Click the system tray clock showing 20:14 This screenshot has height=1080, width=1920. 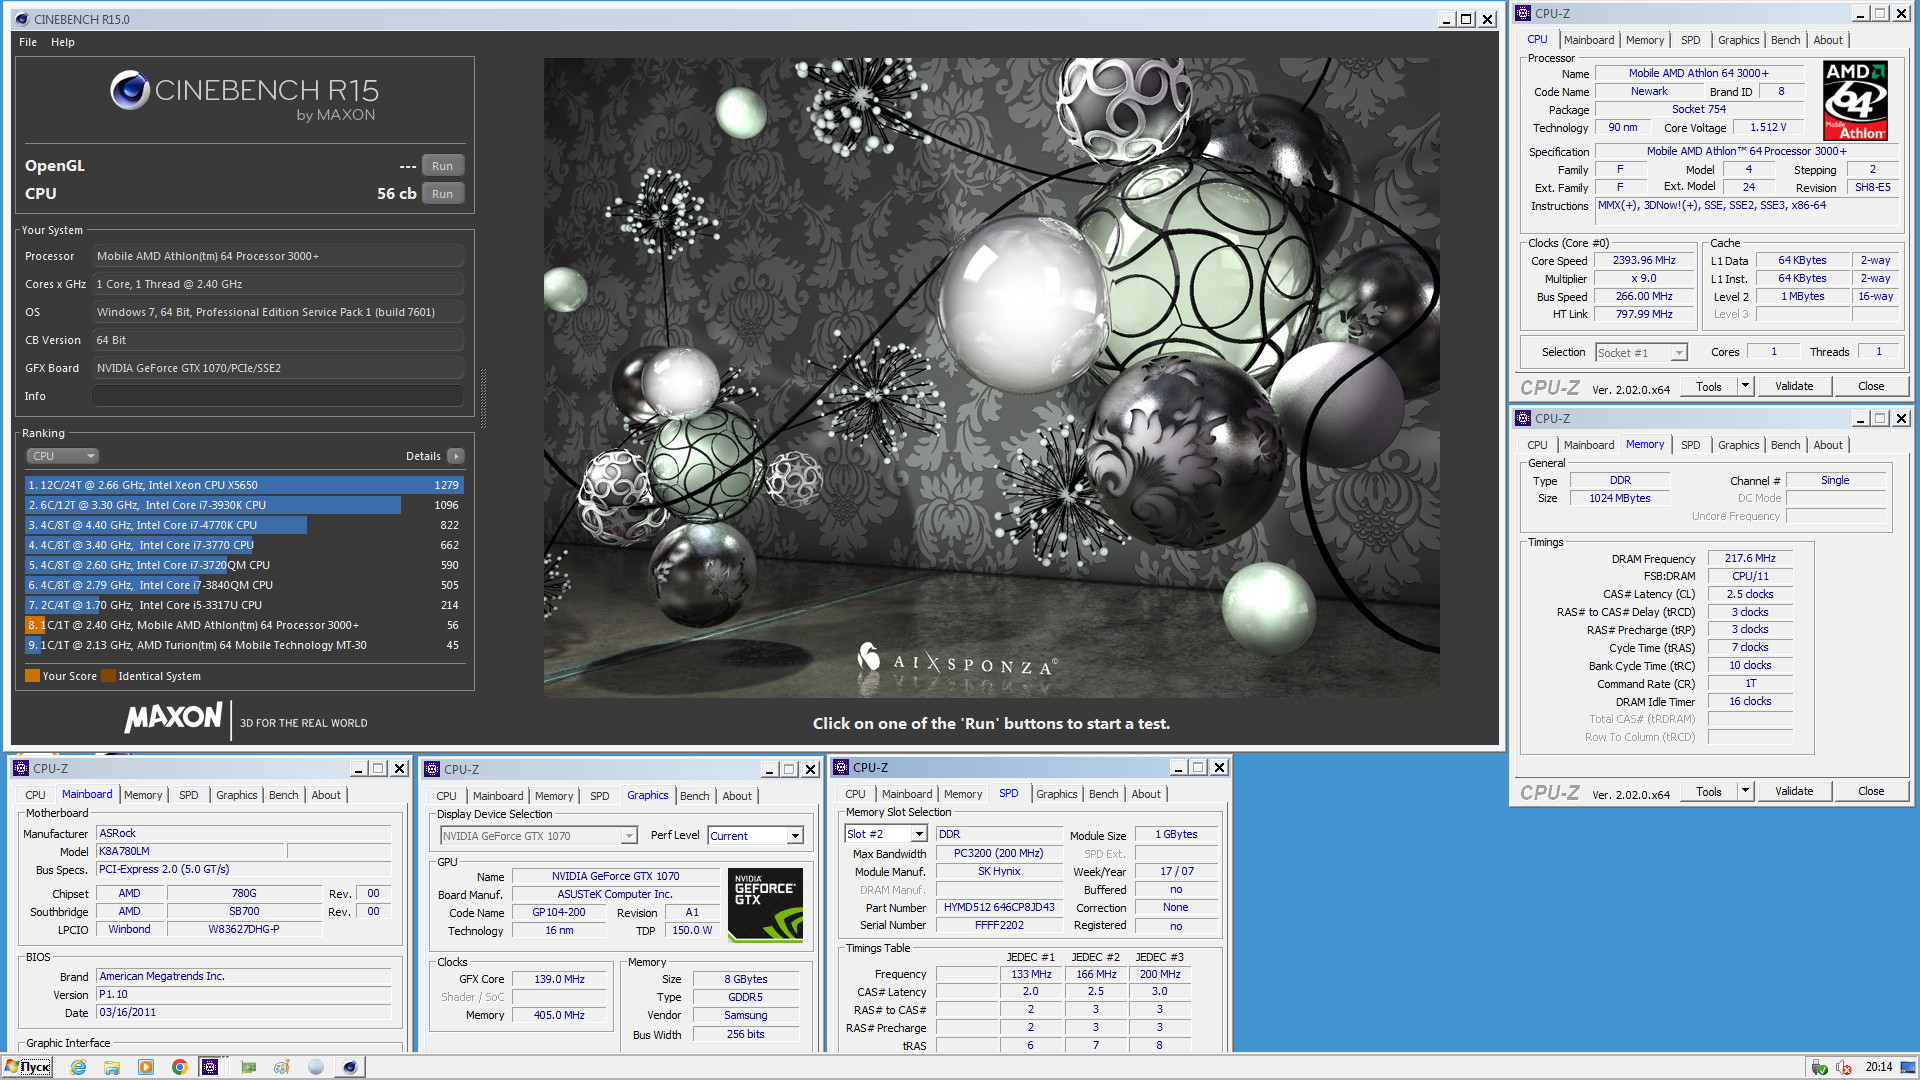click(x=1878, y=1067)
